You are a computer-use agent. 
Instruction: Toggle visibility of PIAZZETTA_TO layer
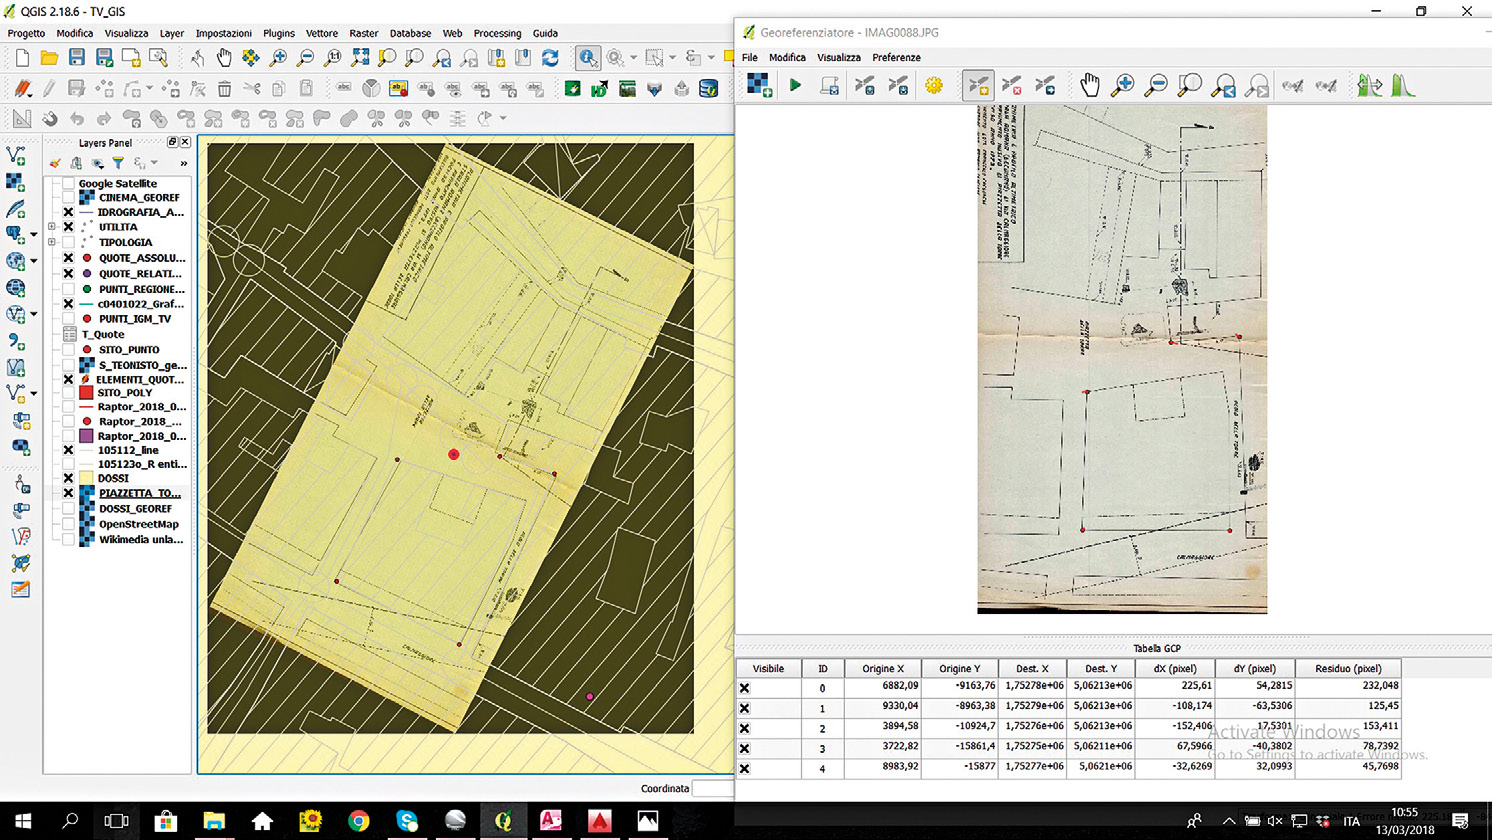point(68,493)
